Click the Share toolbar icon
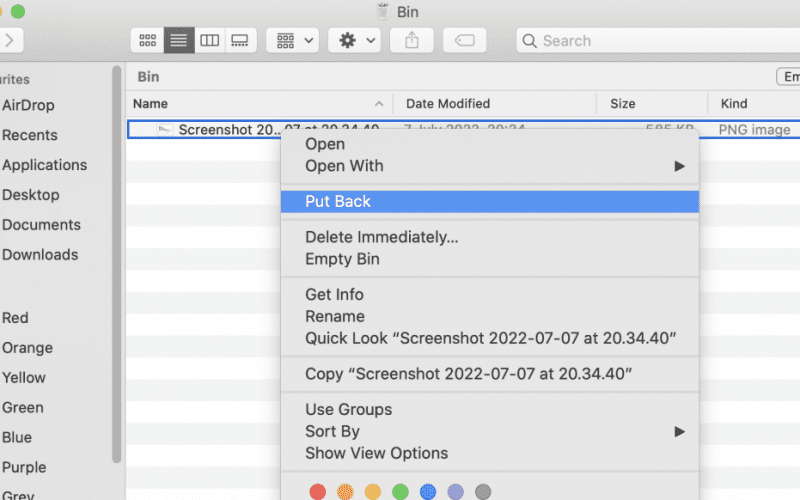The height and width of the screenshot is (500, 800). pyautogui.click(x=411, y=41)
